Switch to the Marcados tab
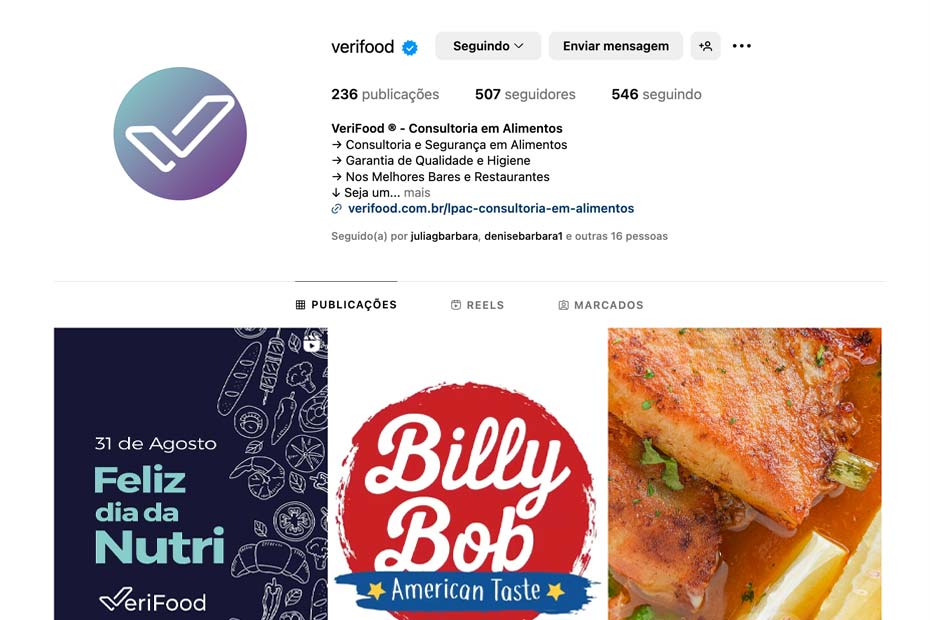 point(601,305)
